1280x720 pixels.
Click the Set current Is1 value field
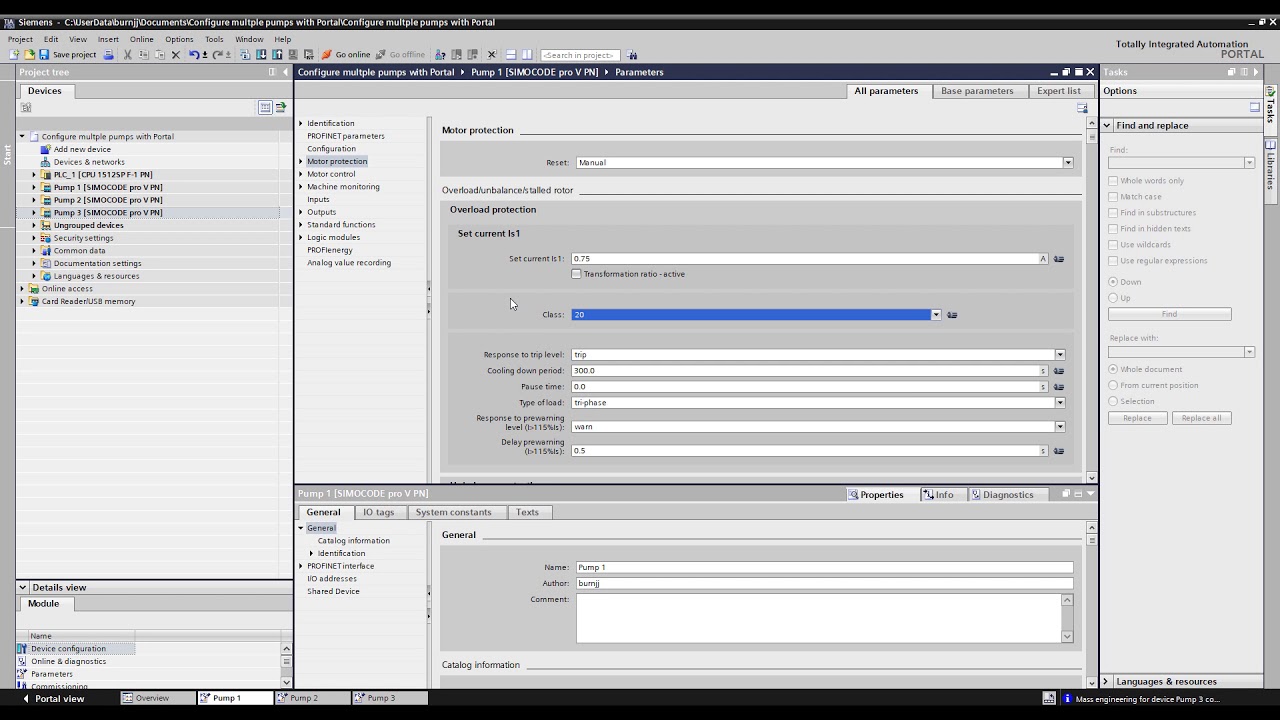[x=804, y=259]
